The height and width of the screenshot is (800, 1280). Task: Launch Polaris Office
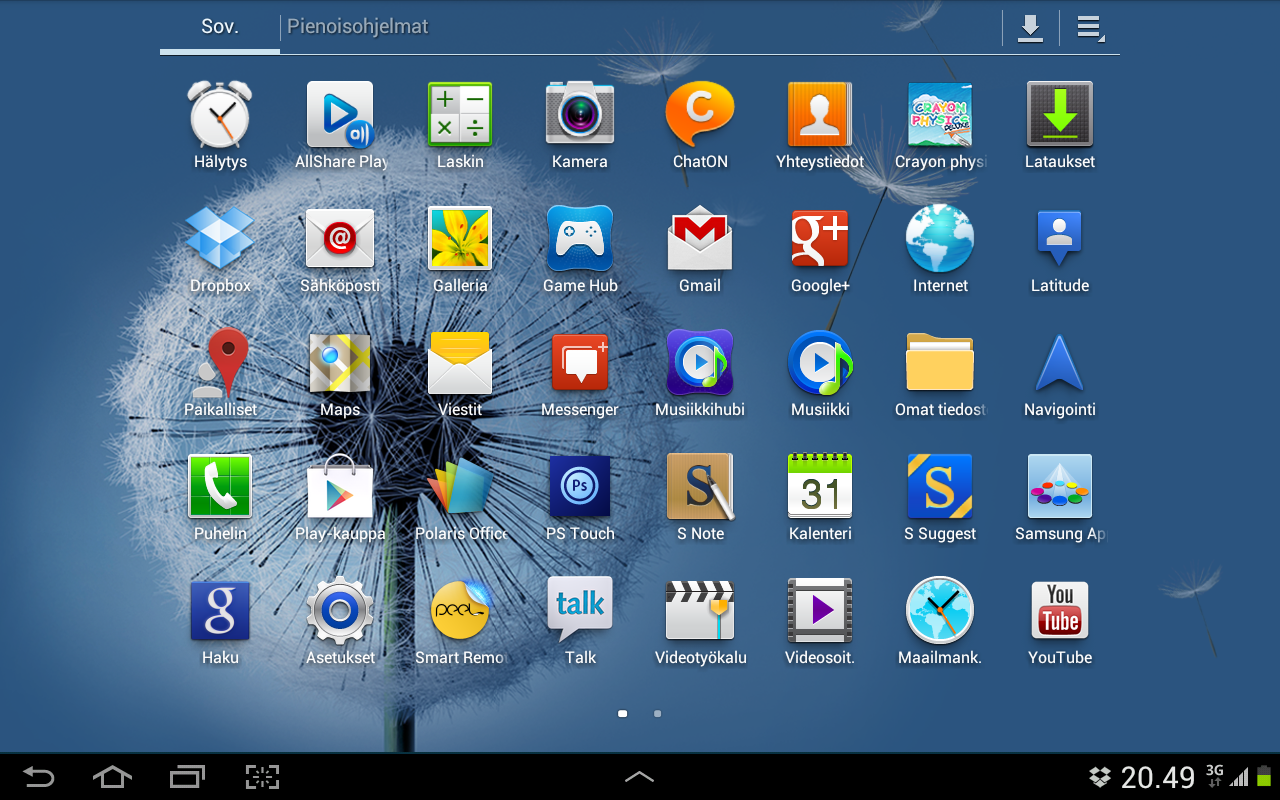pos(460,498)
